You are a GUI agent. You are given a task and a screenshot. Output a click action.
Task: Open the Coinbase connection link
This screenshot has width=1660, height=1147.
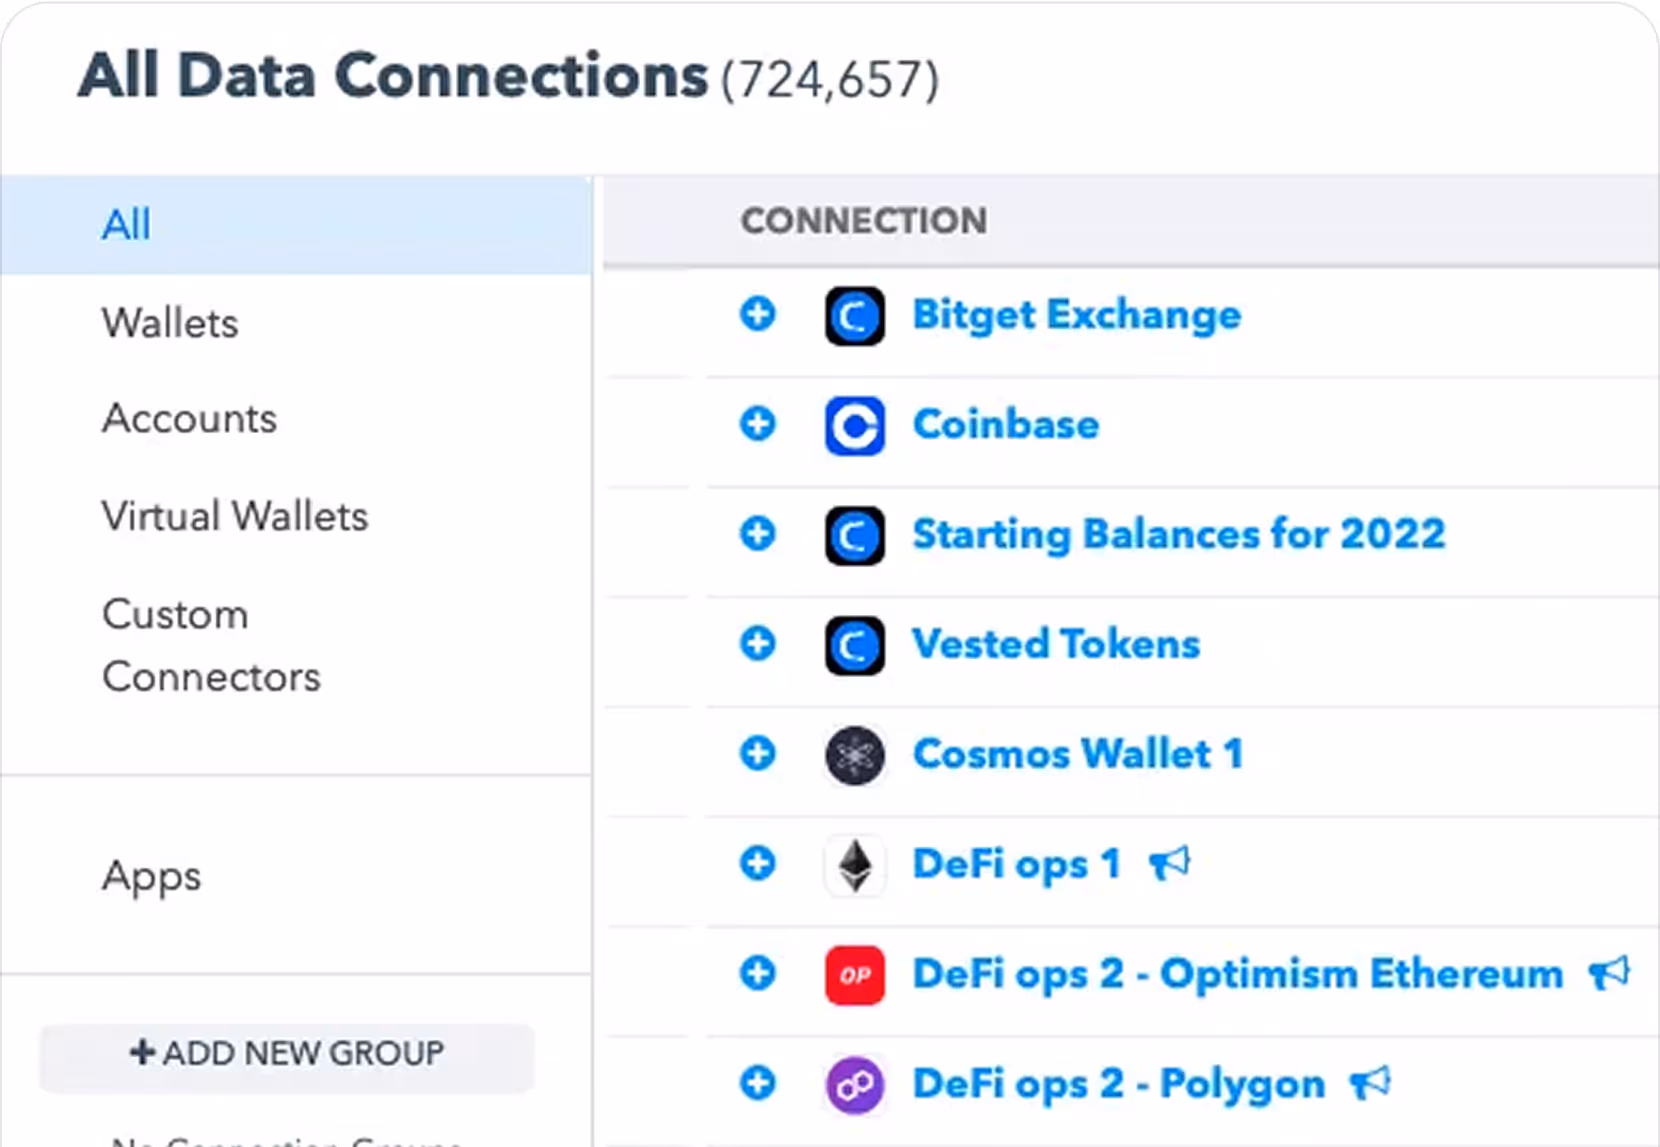coord(1006,424)
